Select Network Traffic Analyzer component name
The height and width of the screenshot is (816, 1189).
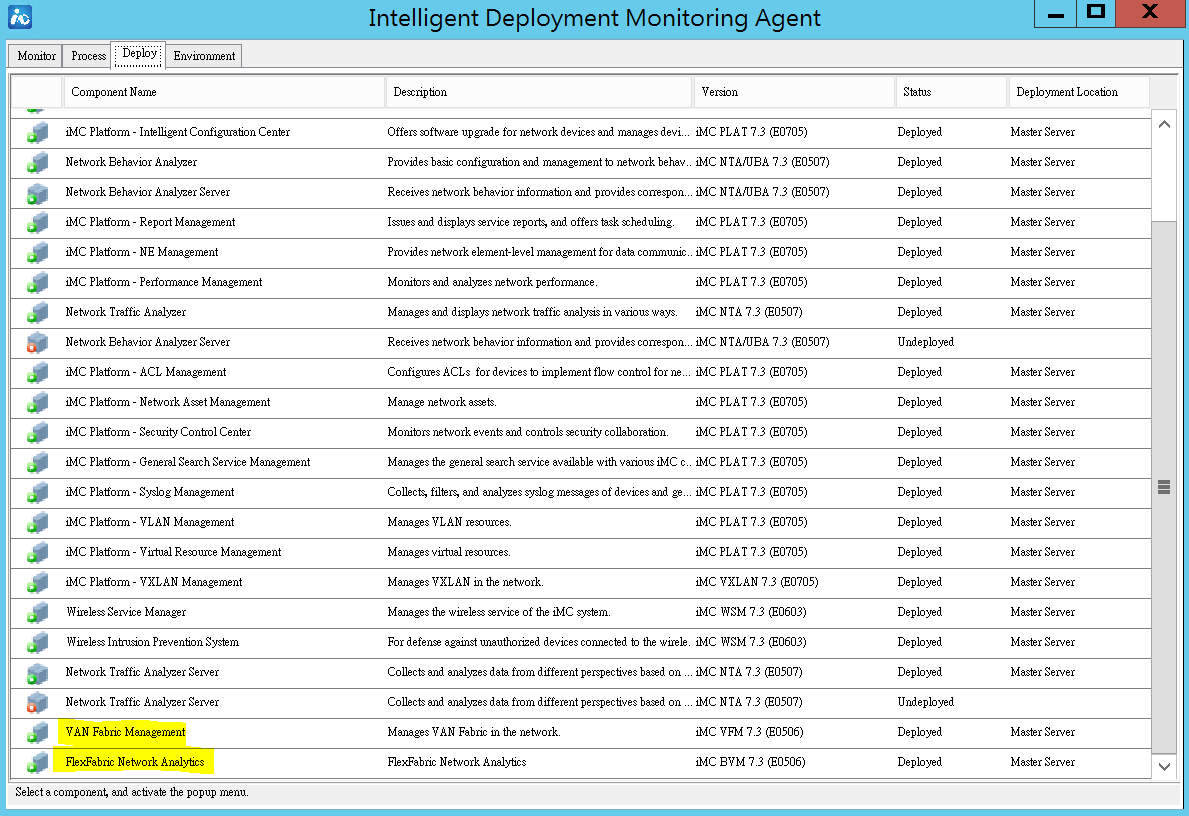pyautogui.click(x=125, y=312)
